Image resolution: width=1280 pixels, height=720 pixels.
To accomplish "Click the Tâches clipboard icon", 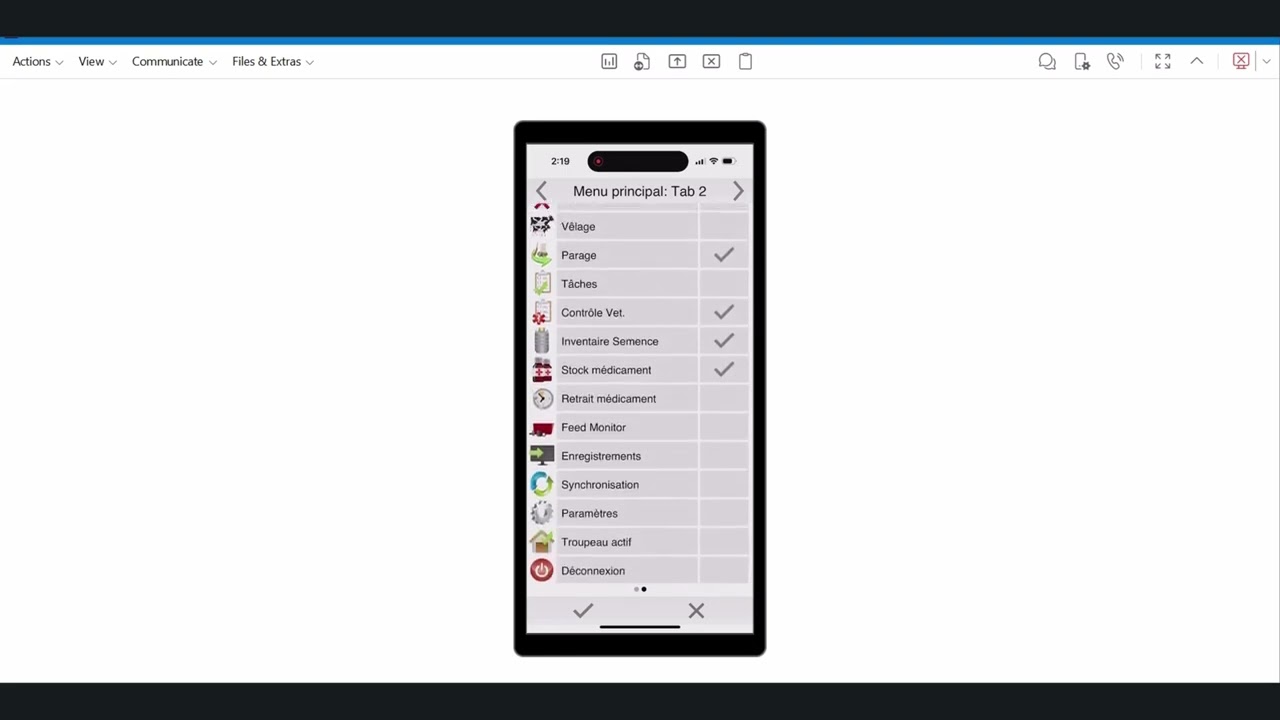I will (x=541, y=284).
